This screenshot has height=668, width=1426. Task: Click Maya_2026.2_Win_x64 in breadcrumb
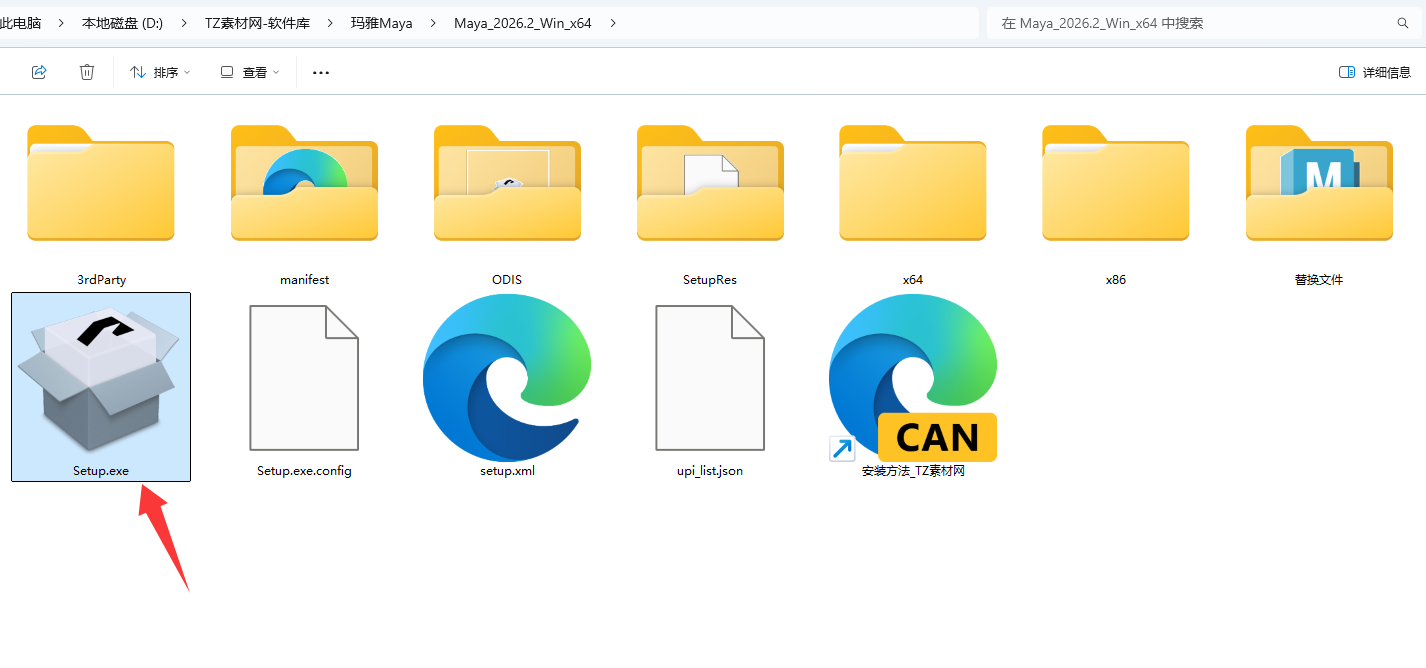pos(523,22)
